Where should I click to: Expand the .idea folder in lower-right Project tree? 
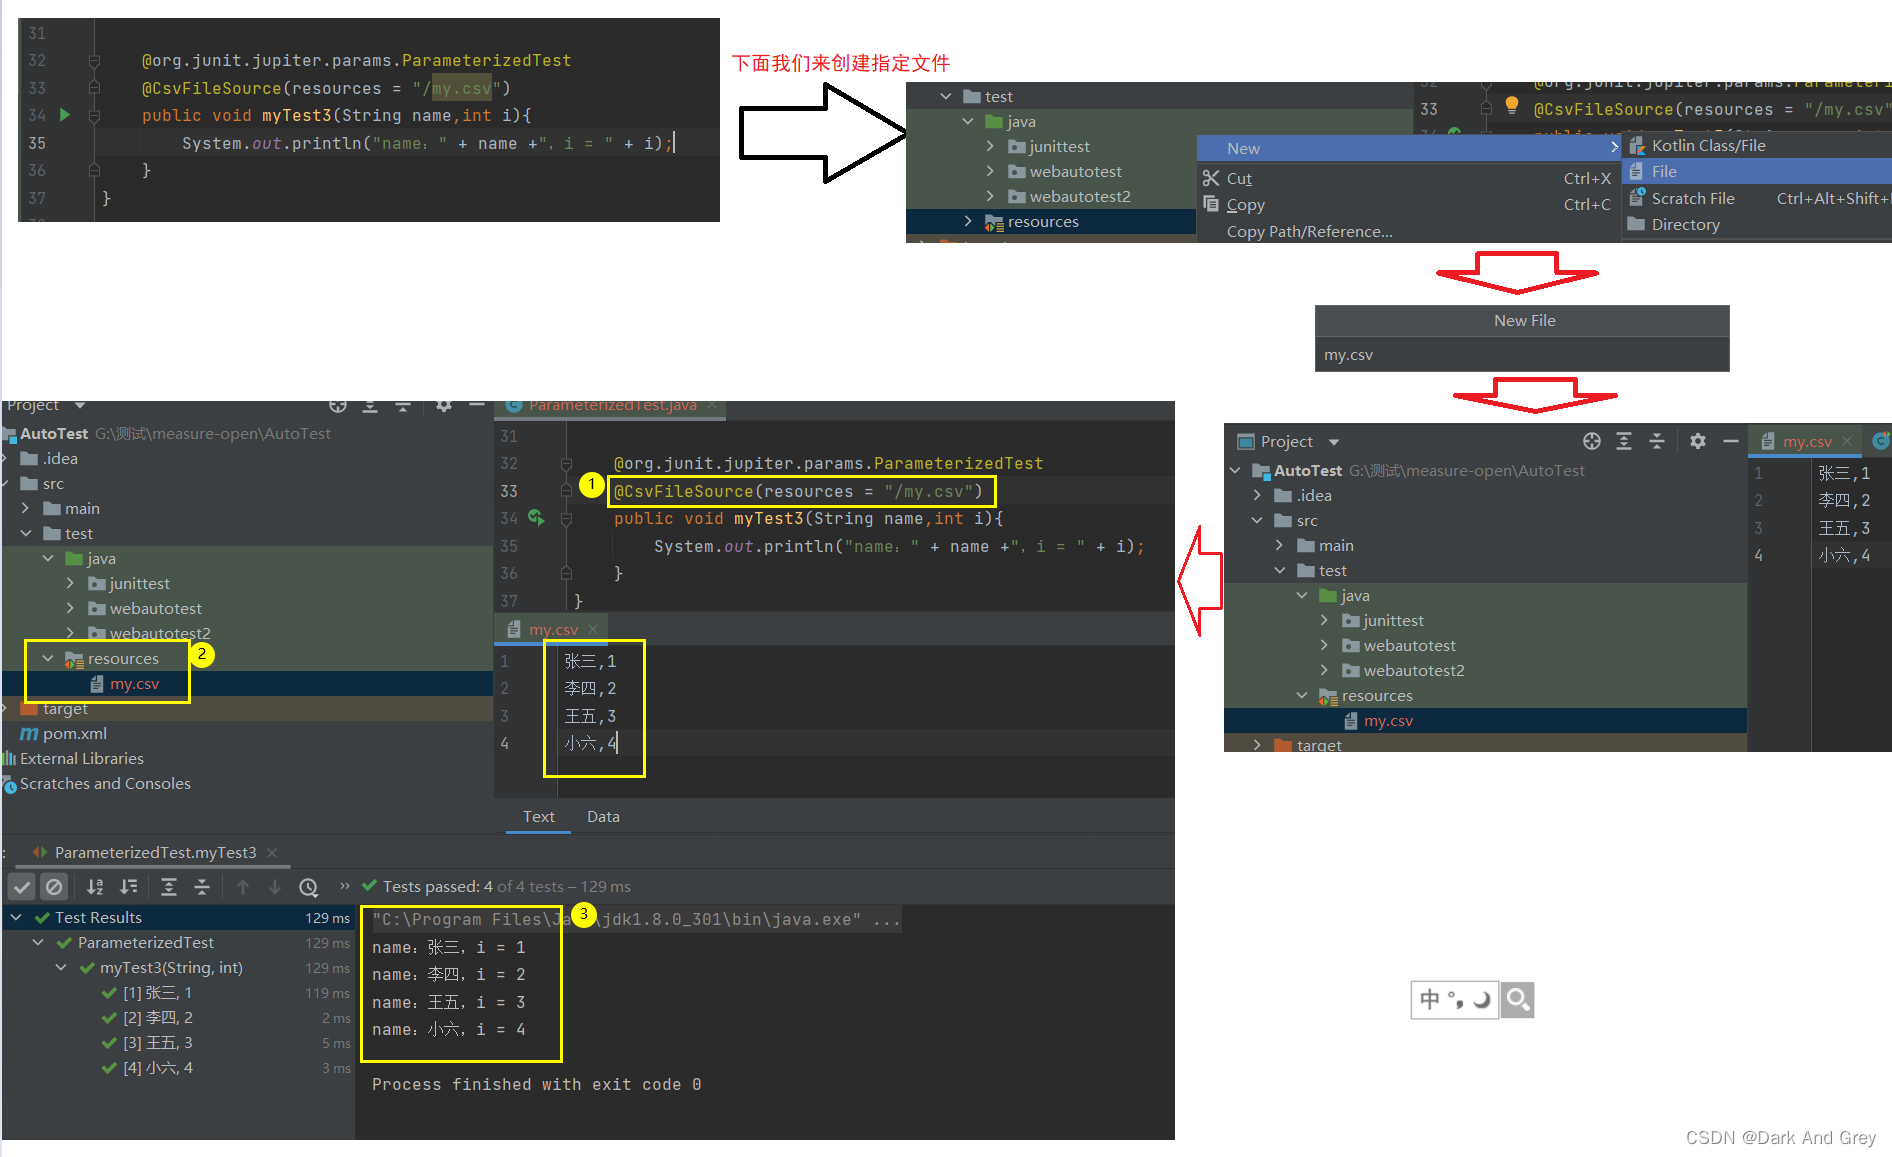point(1258,495)
